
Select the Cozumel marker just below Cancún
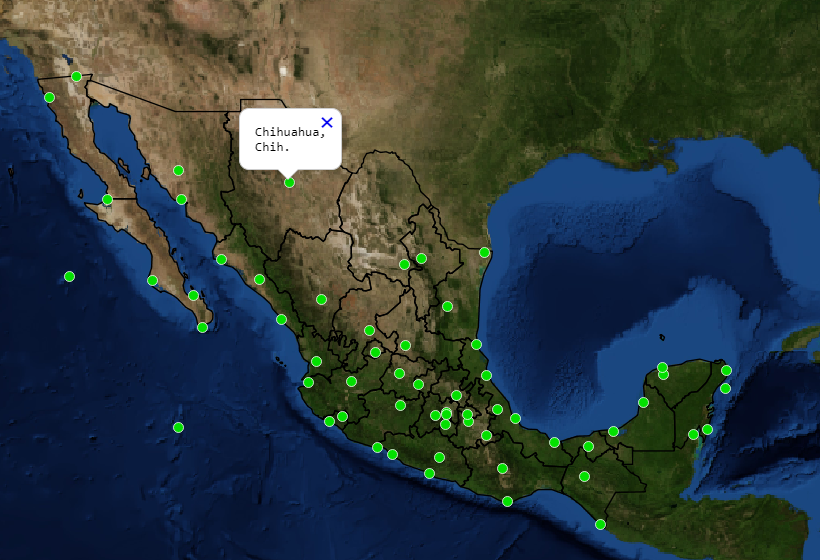click(x=725, y=388)
